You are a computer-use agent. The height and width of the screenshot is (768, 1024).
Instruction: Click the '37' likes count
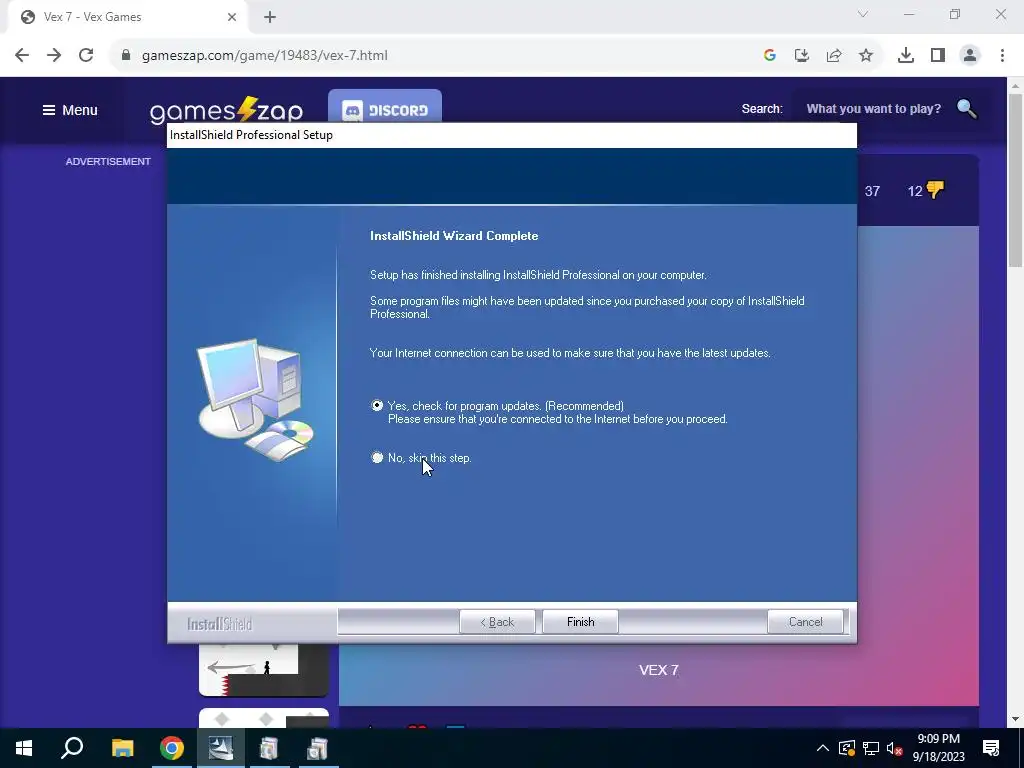coord(872,191)
